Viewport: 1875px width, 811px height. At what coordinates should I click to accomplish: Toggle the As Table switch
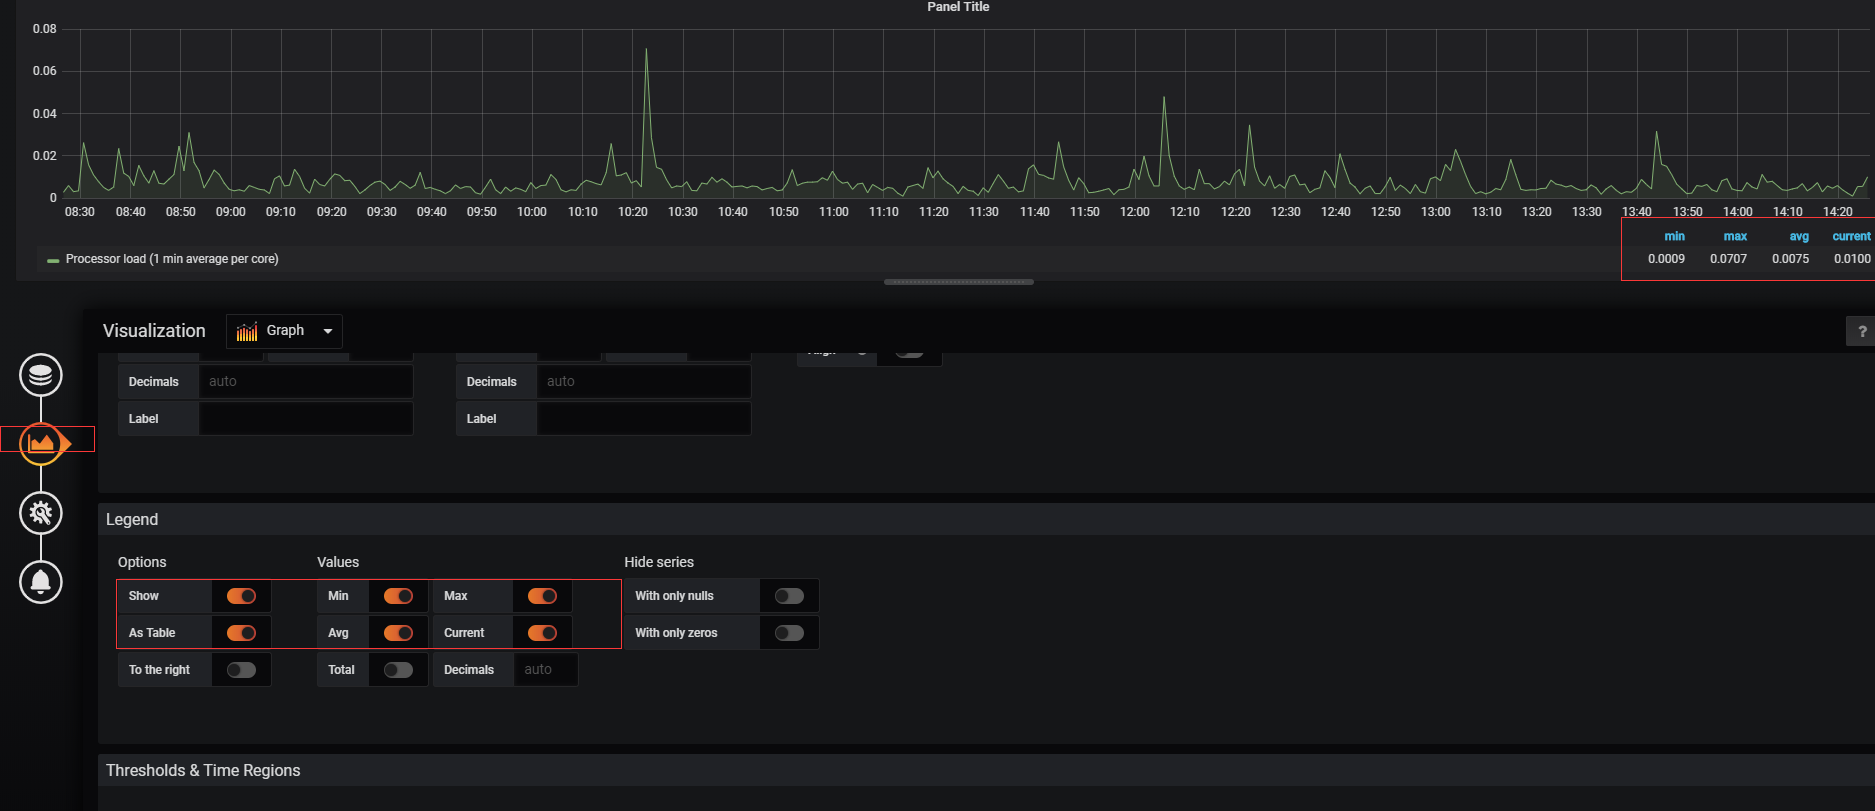pos(241,633)
